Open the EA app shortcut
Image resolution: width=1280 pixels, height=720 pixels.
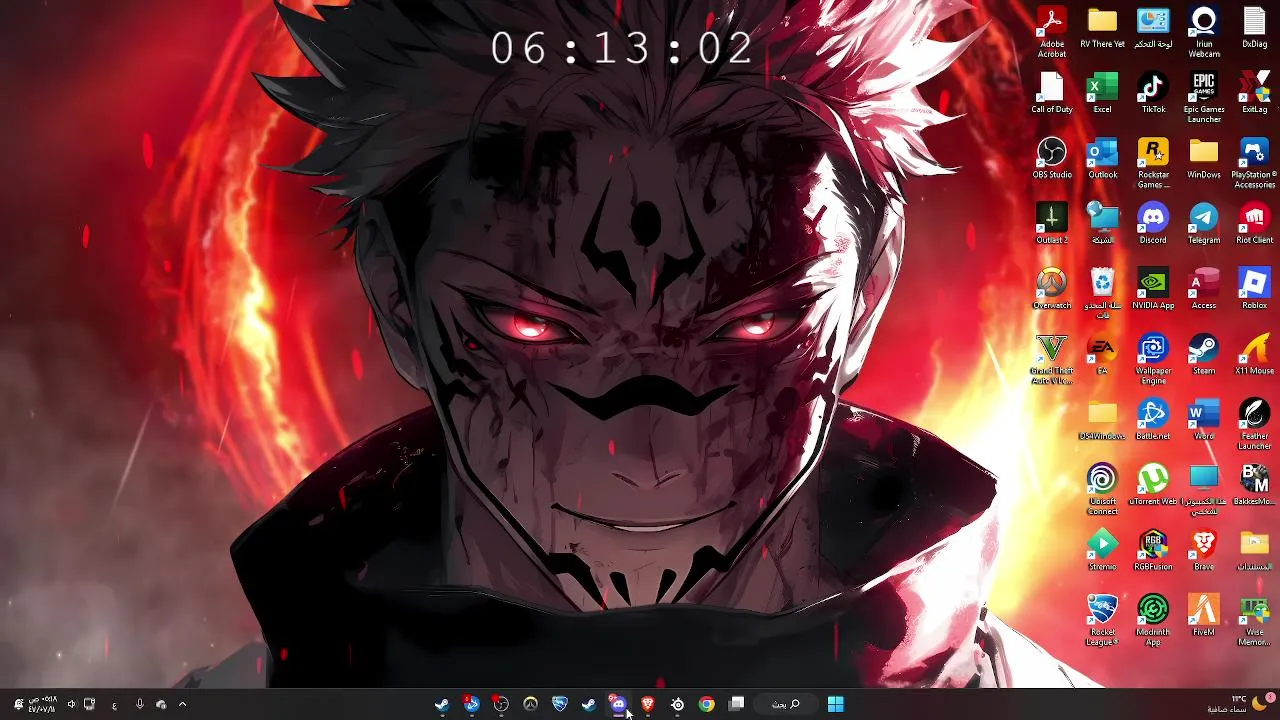1102,353
